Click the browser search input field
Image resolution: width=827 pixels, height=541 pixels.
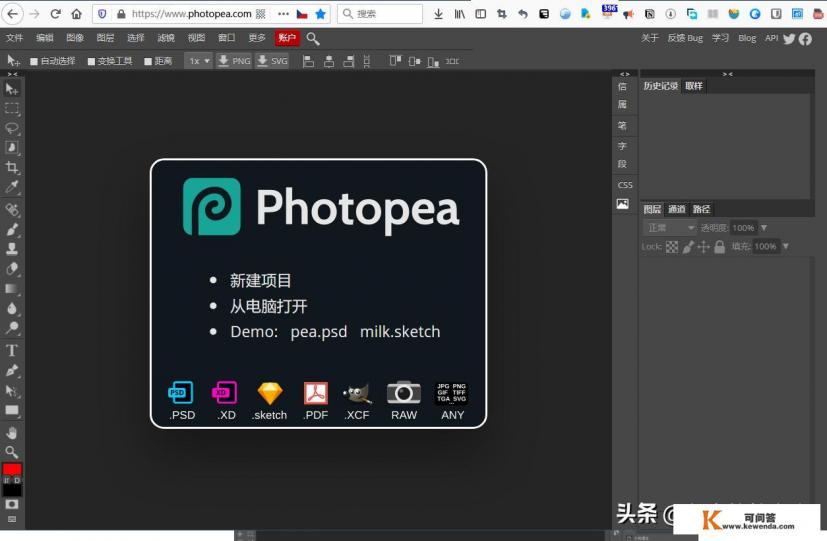[x=380, y=14]
